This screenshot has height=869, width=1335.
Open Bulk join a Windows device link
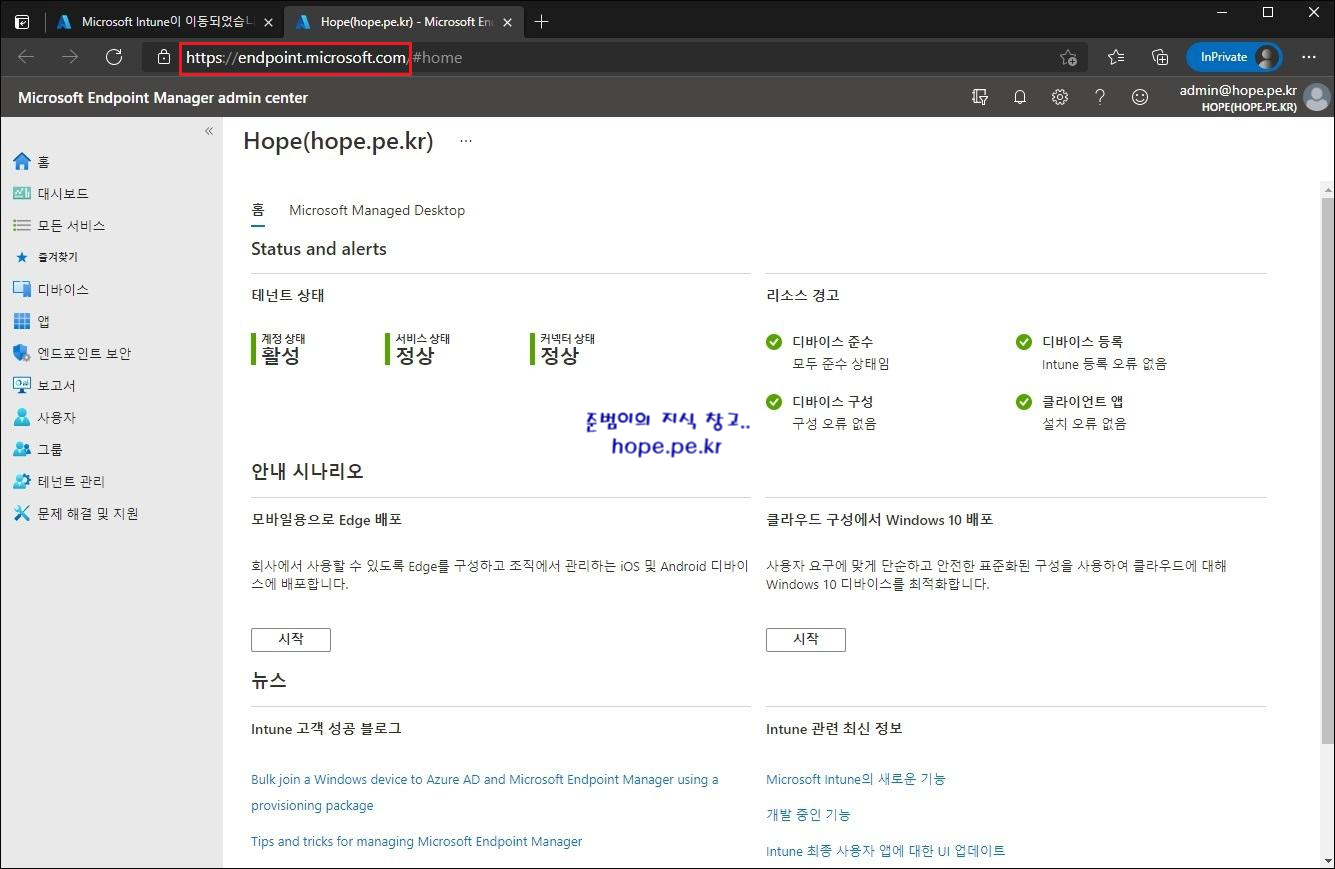tap(485, 792)
